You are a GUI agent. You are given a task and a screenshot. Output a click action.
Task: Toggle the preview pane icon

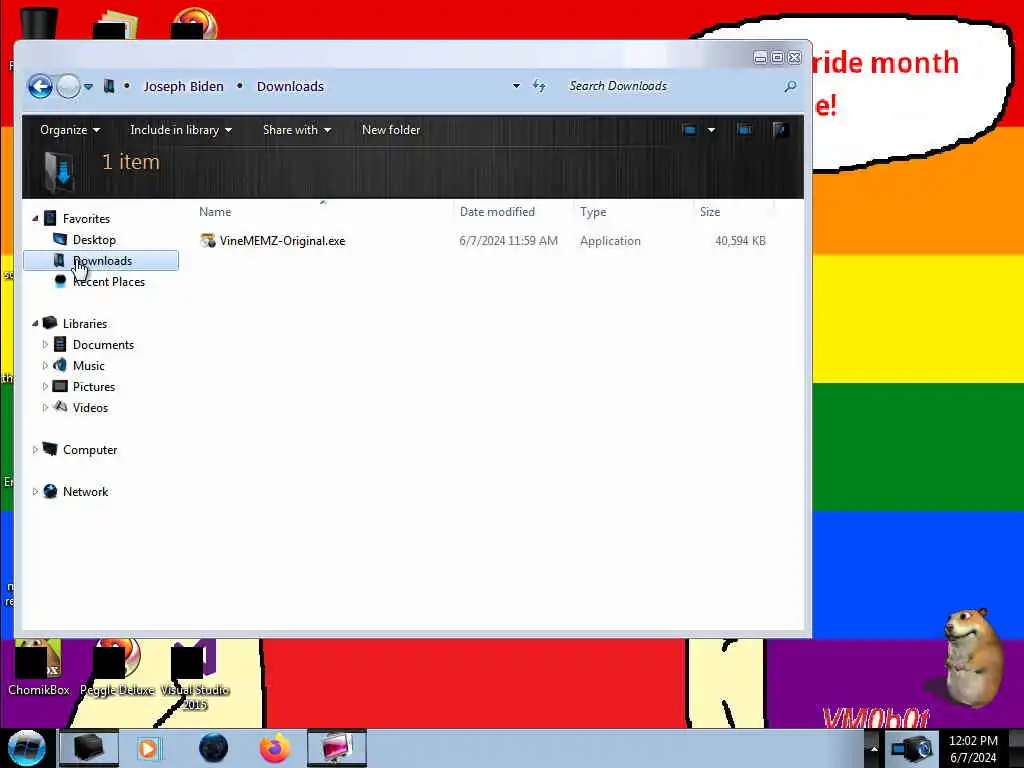coord(744,130)
